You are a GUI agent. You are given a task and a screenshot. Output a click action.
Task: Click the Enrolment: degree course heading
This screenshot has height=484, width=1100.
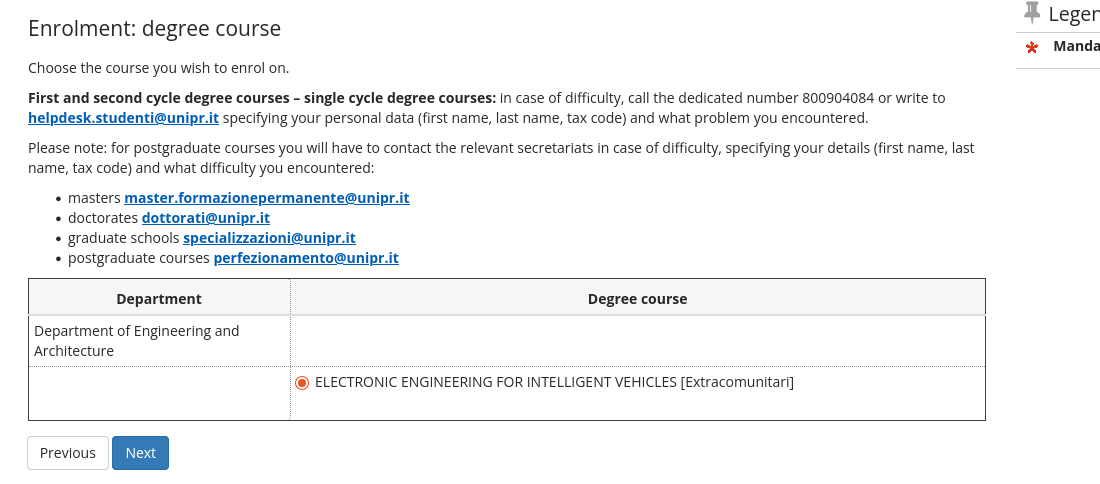click(x=154, y=28)
